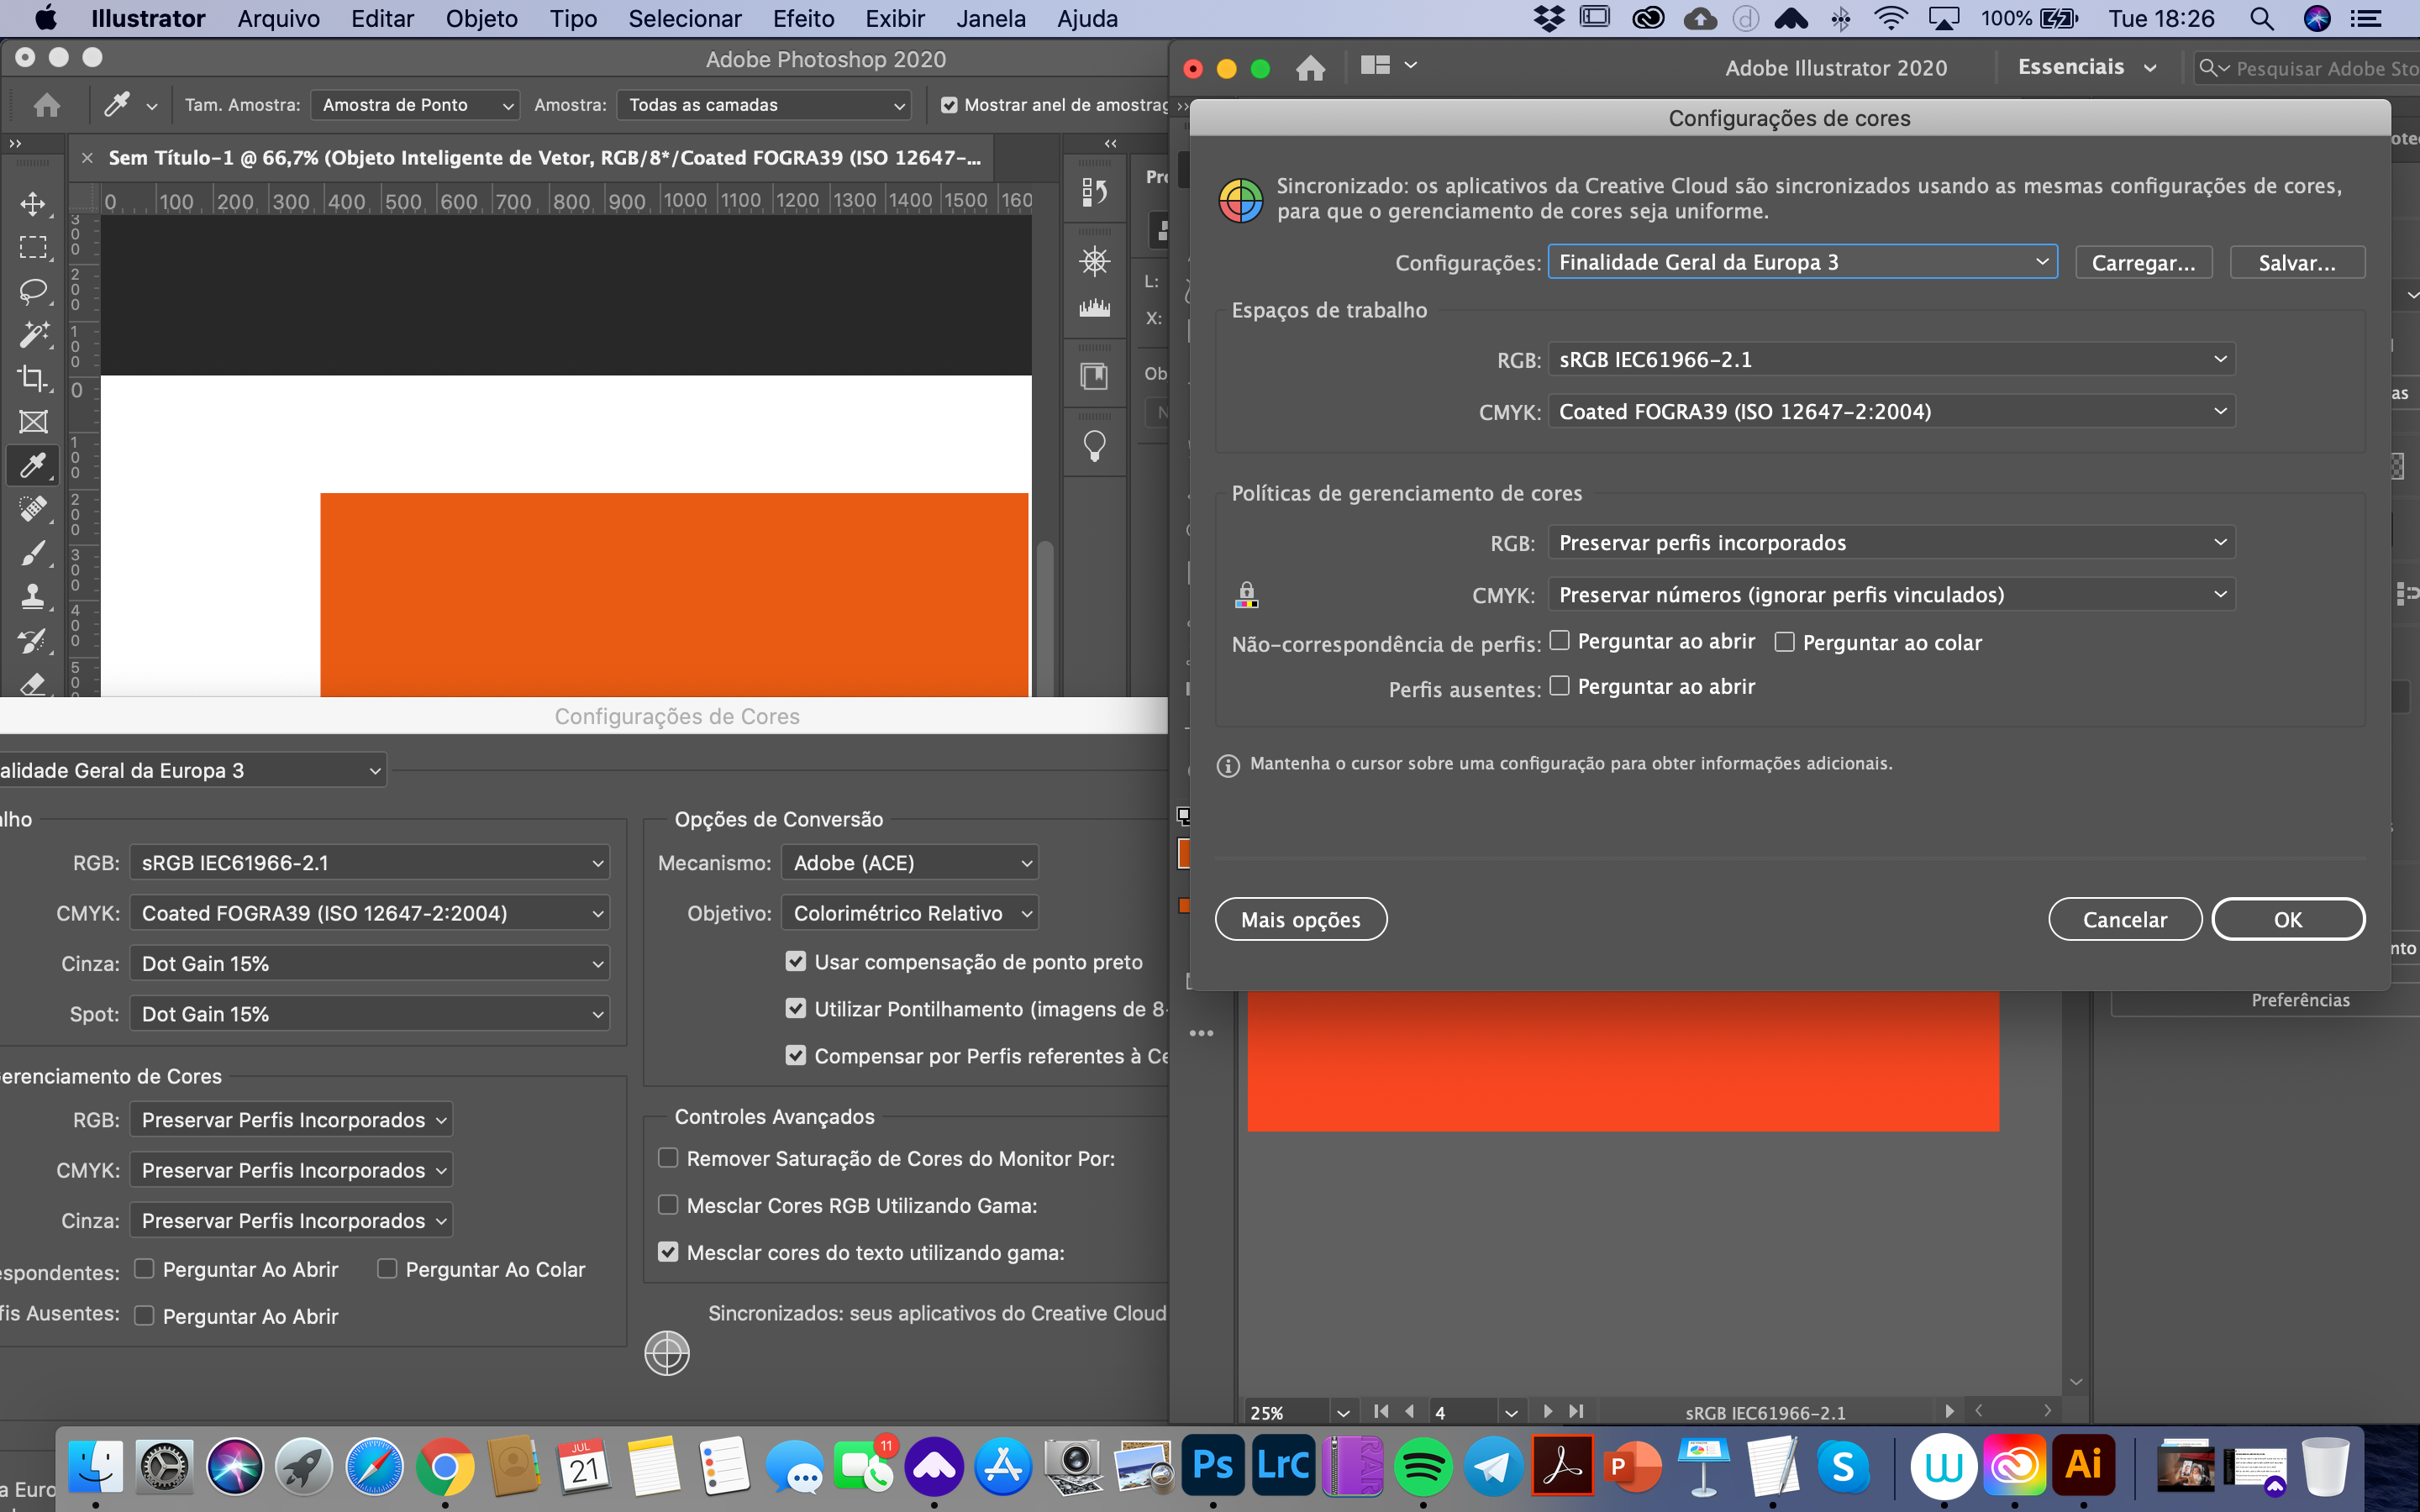Uncheck 'Mesclar cores do texto utilizando gama'
Image resolution: width=2420 pixels, height=1512 pixels.
pyautogui.click(x=668, y=1251)
